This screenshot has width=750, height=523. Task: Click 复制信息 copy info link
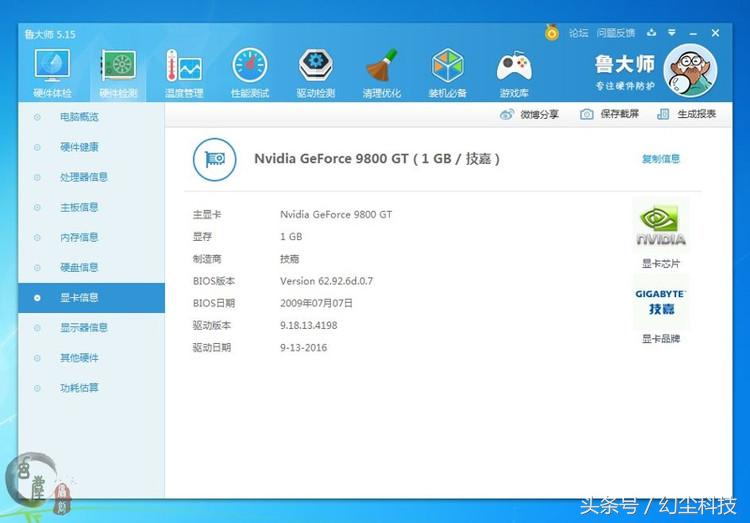point(660,159)
